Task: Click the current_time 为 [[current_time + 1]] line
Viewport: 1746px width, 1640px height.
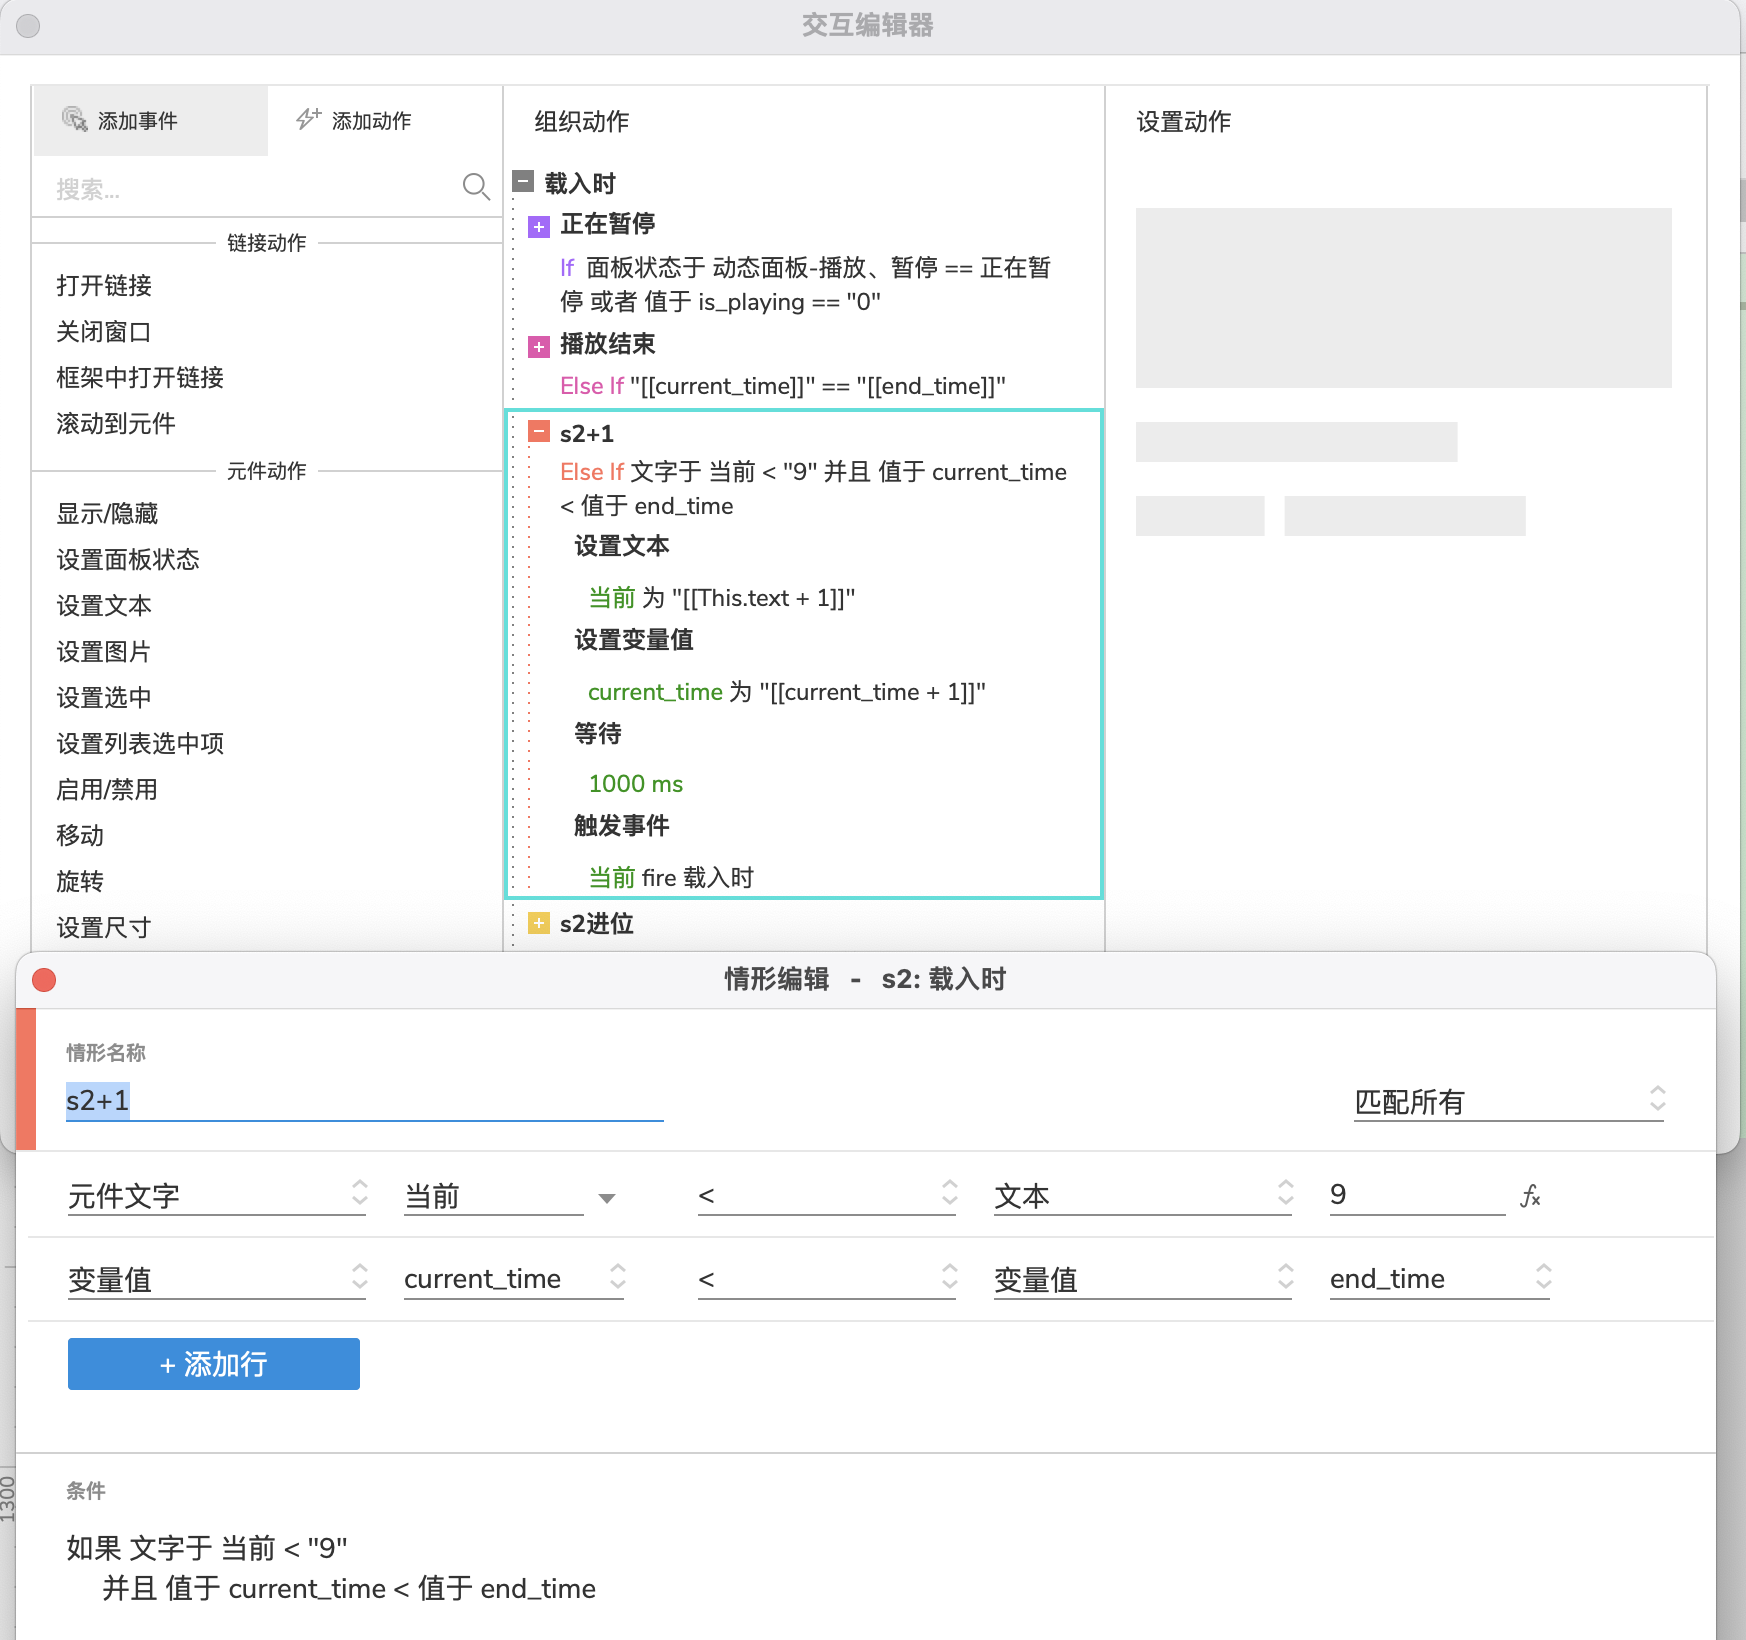Action: point(787,691)
